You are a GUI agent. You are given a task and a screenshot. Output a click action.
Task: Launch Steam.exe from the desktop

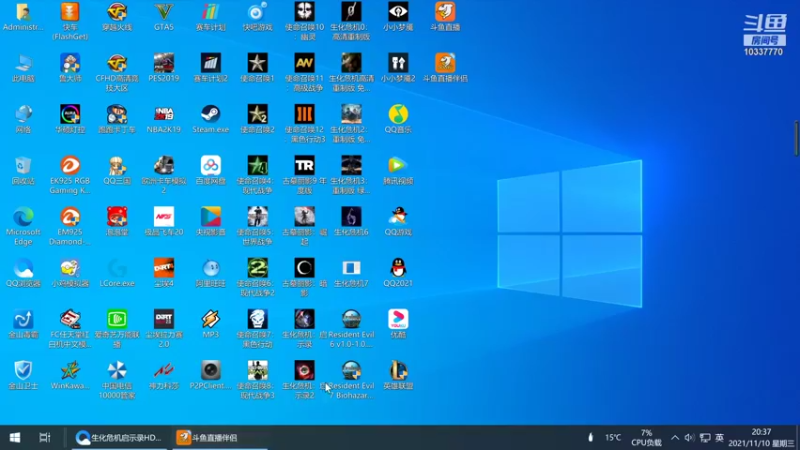[x=211, y=119]
